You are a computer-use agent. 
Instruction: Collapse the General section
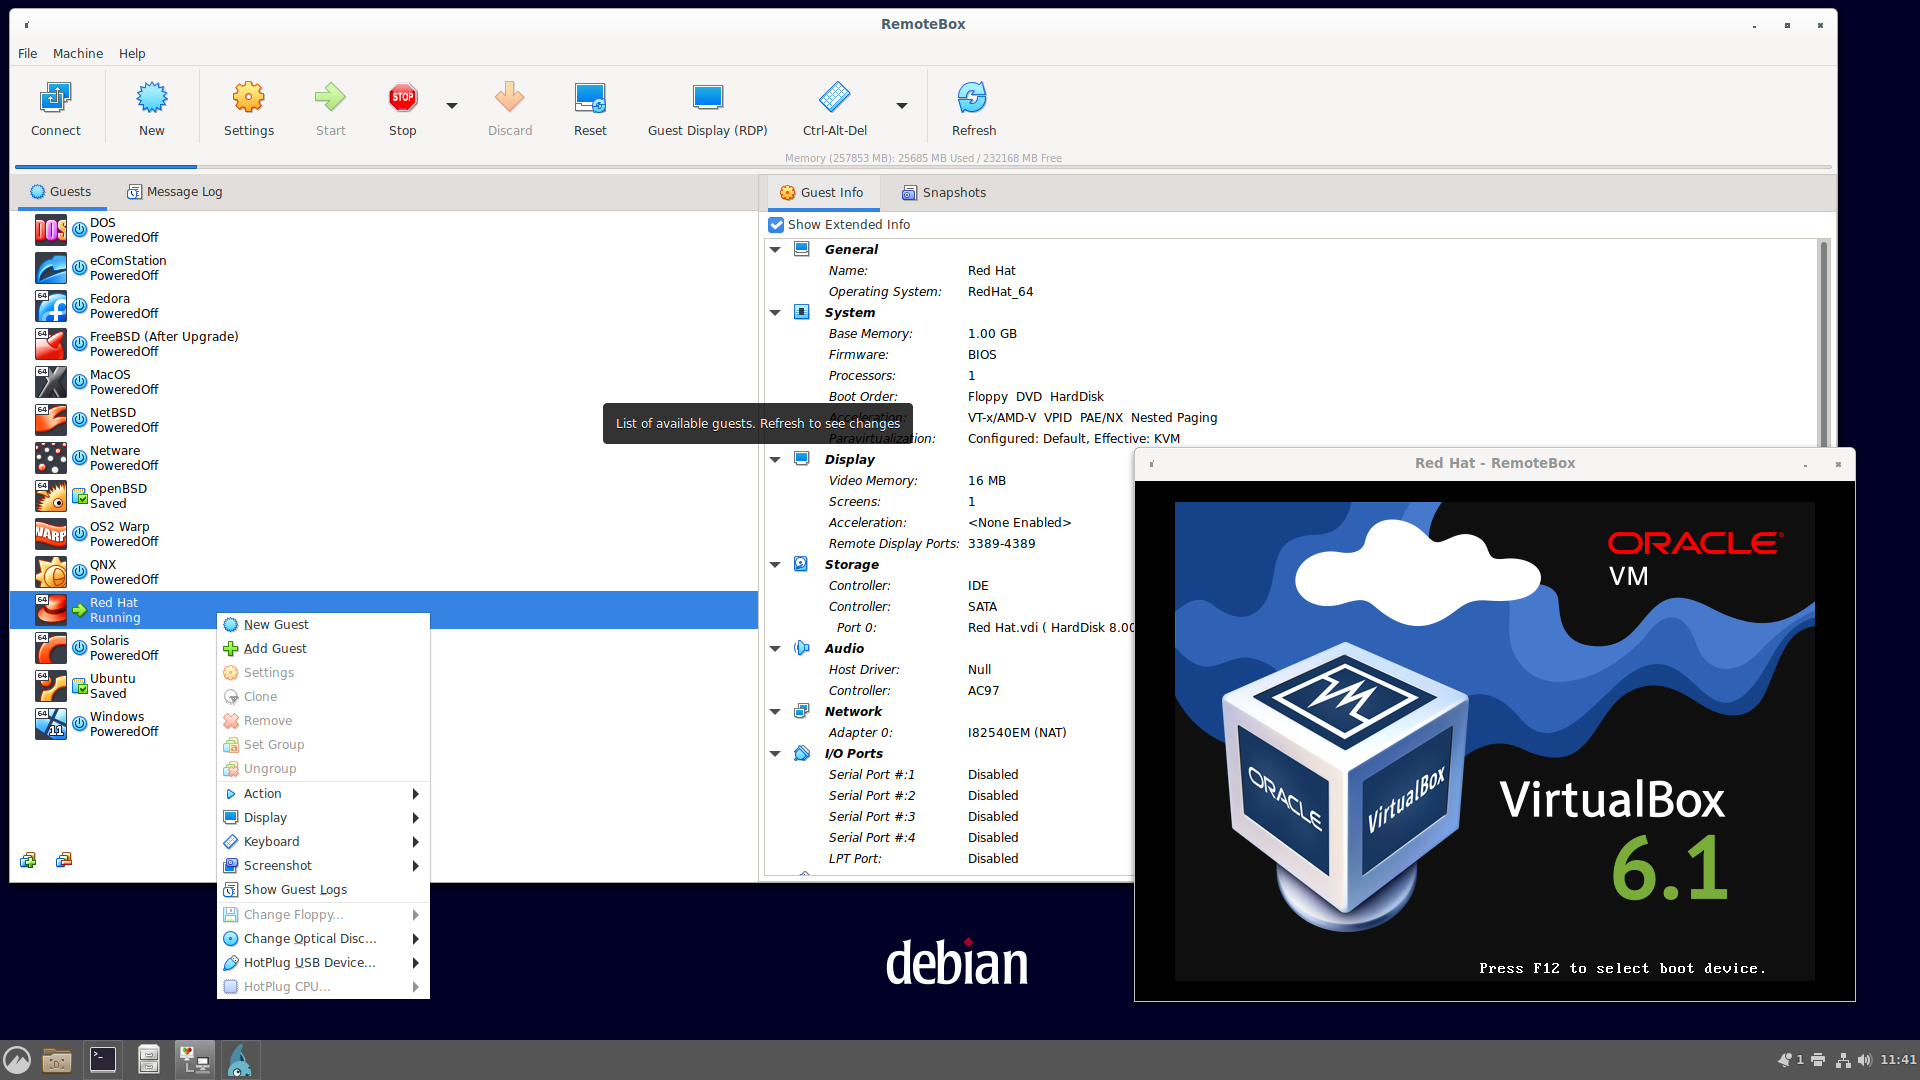[x=776, y=249]
